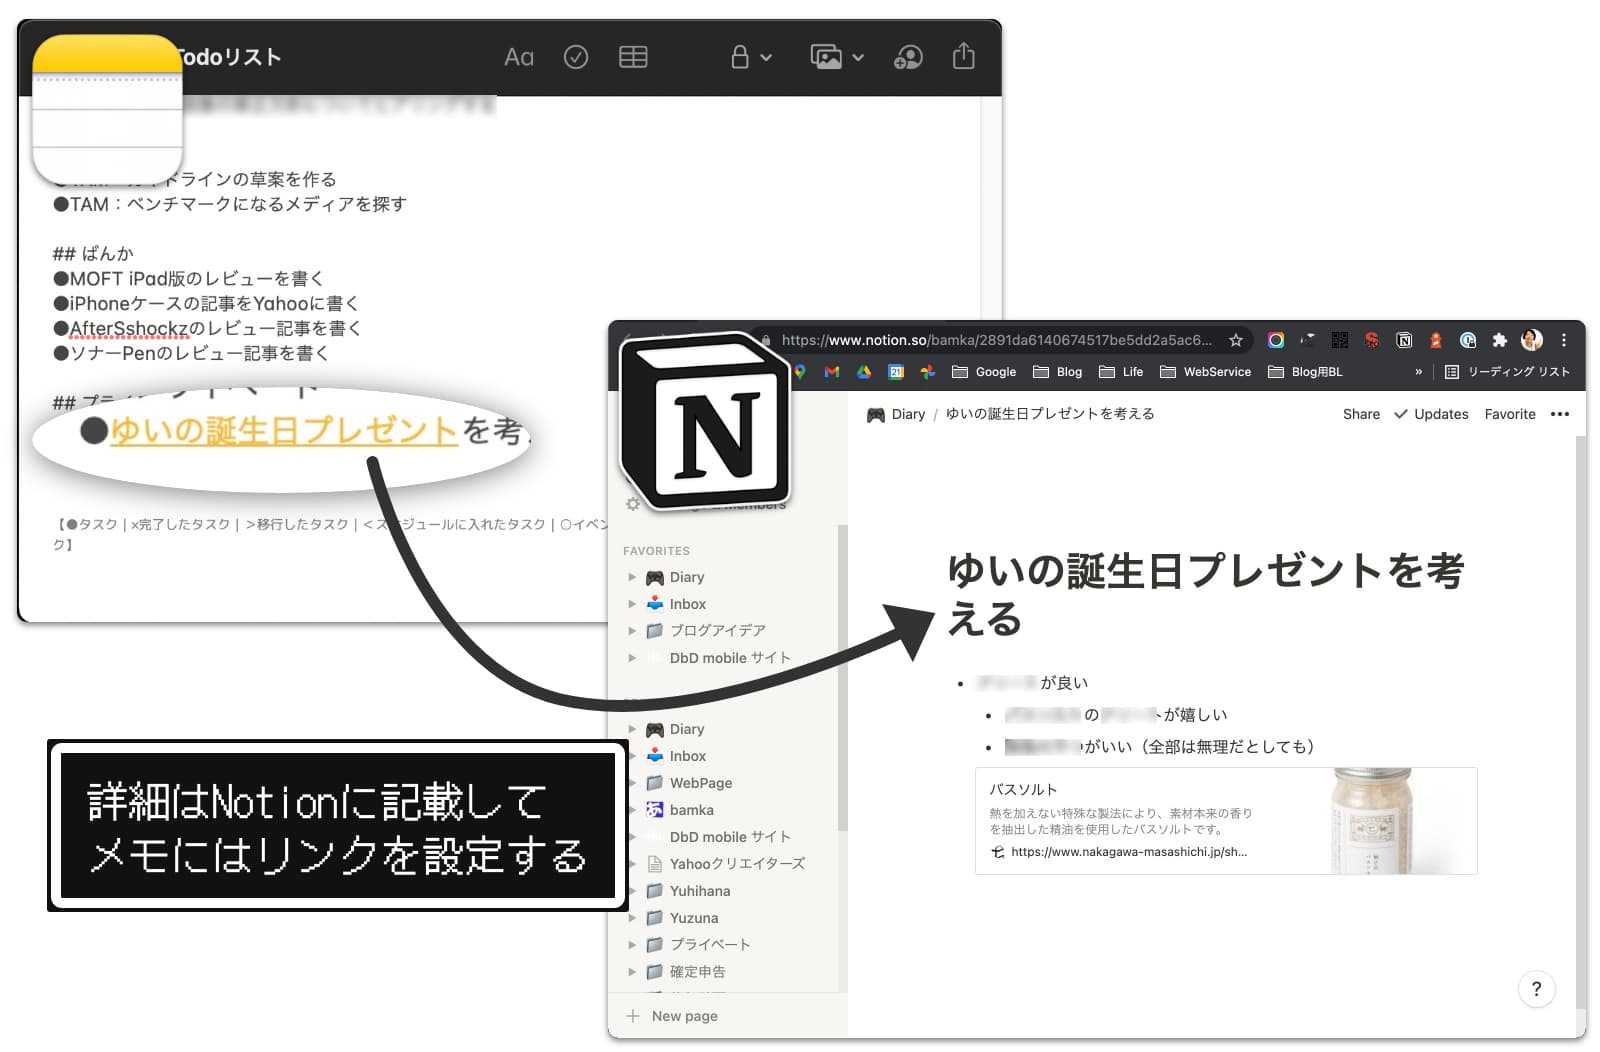Expand the プライベート sidebar page

coord(632,944)
